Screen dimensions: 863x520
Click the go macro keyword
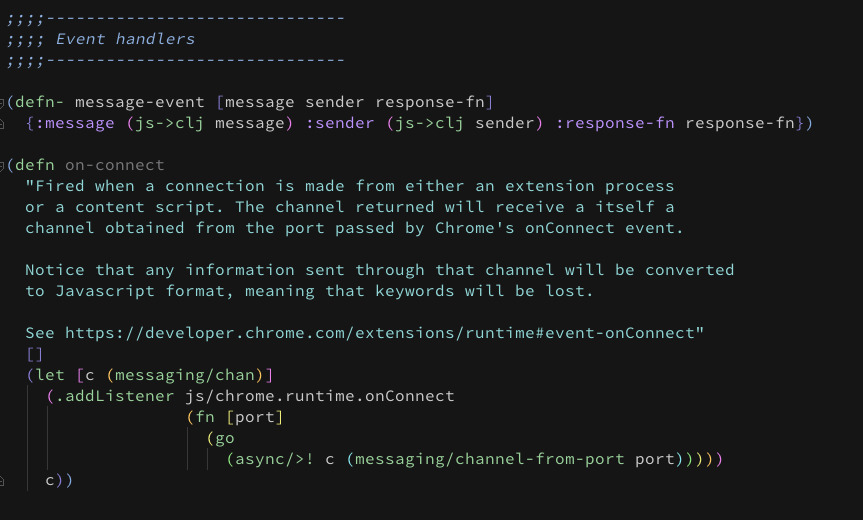pos(225,438)
